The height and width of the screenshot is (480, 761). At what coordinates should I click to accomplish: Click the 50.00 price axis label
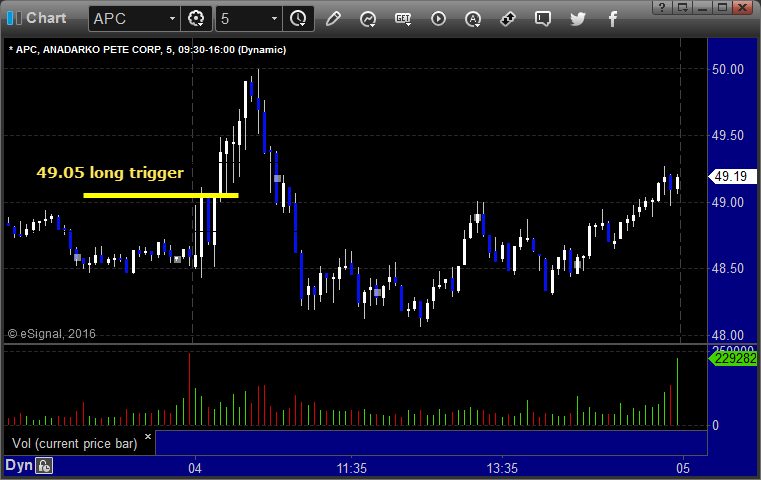click(728, 69)
